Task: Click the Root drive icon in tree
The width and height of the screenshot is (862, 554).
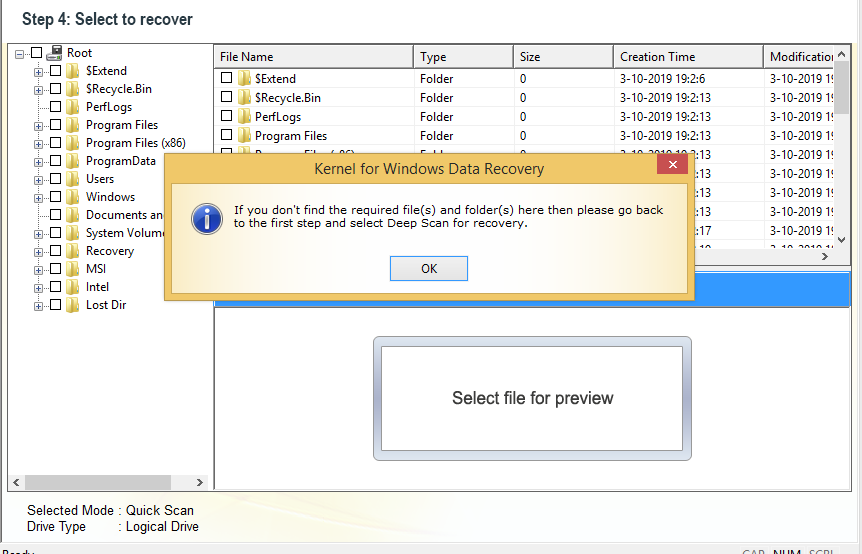Action: [x=54, y=53]
